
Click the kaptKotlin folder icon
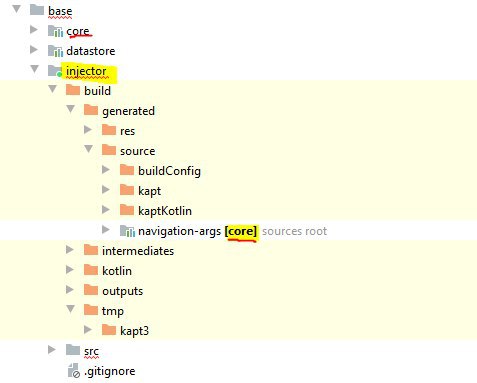(x=127, y=210)
